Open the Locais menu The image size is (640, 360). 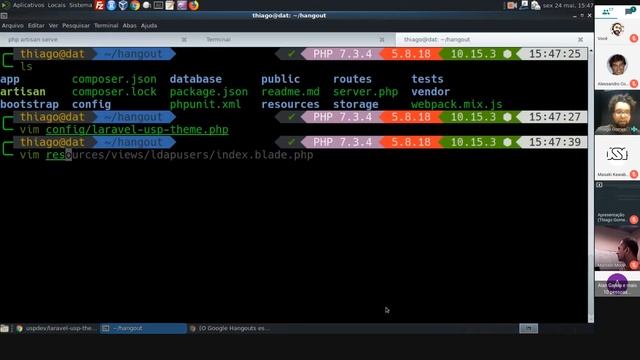pyautogui.click(x=56, y=5)
